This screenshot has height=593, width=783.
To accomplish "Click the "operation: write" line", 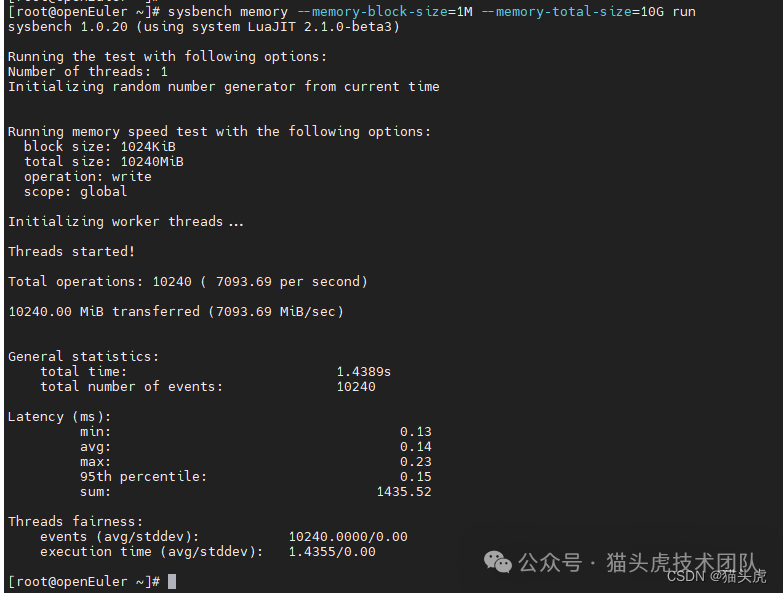I will [x=88, y=176].
